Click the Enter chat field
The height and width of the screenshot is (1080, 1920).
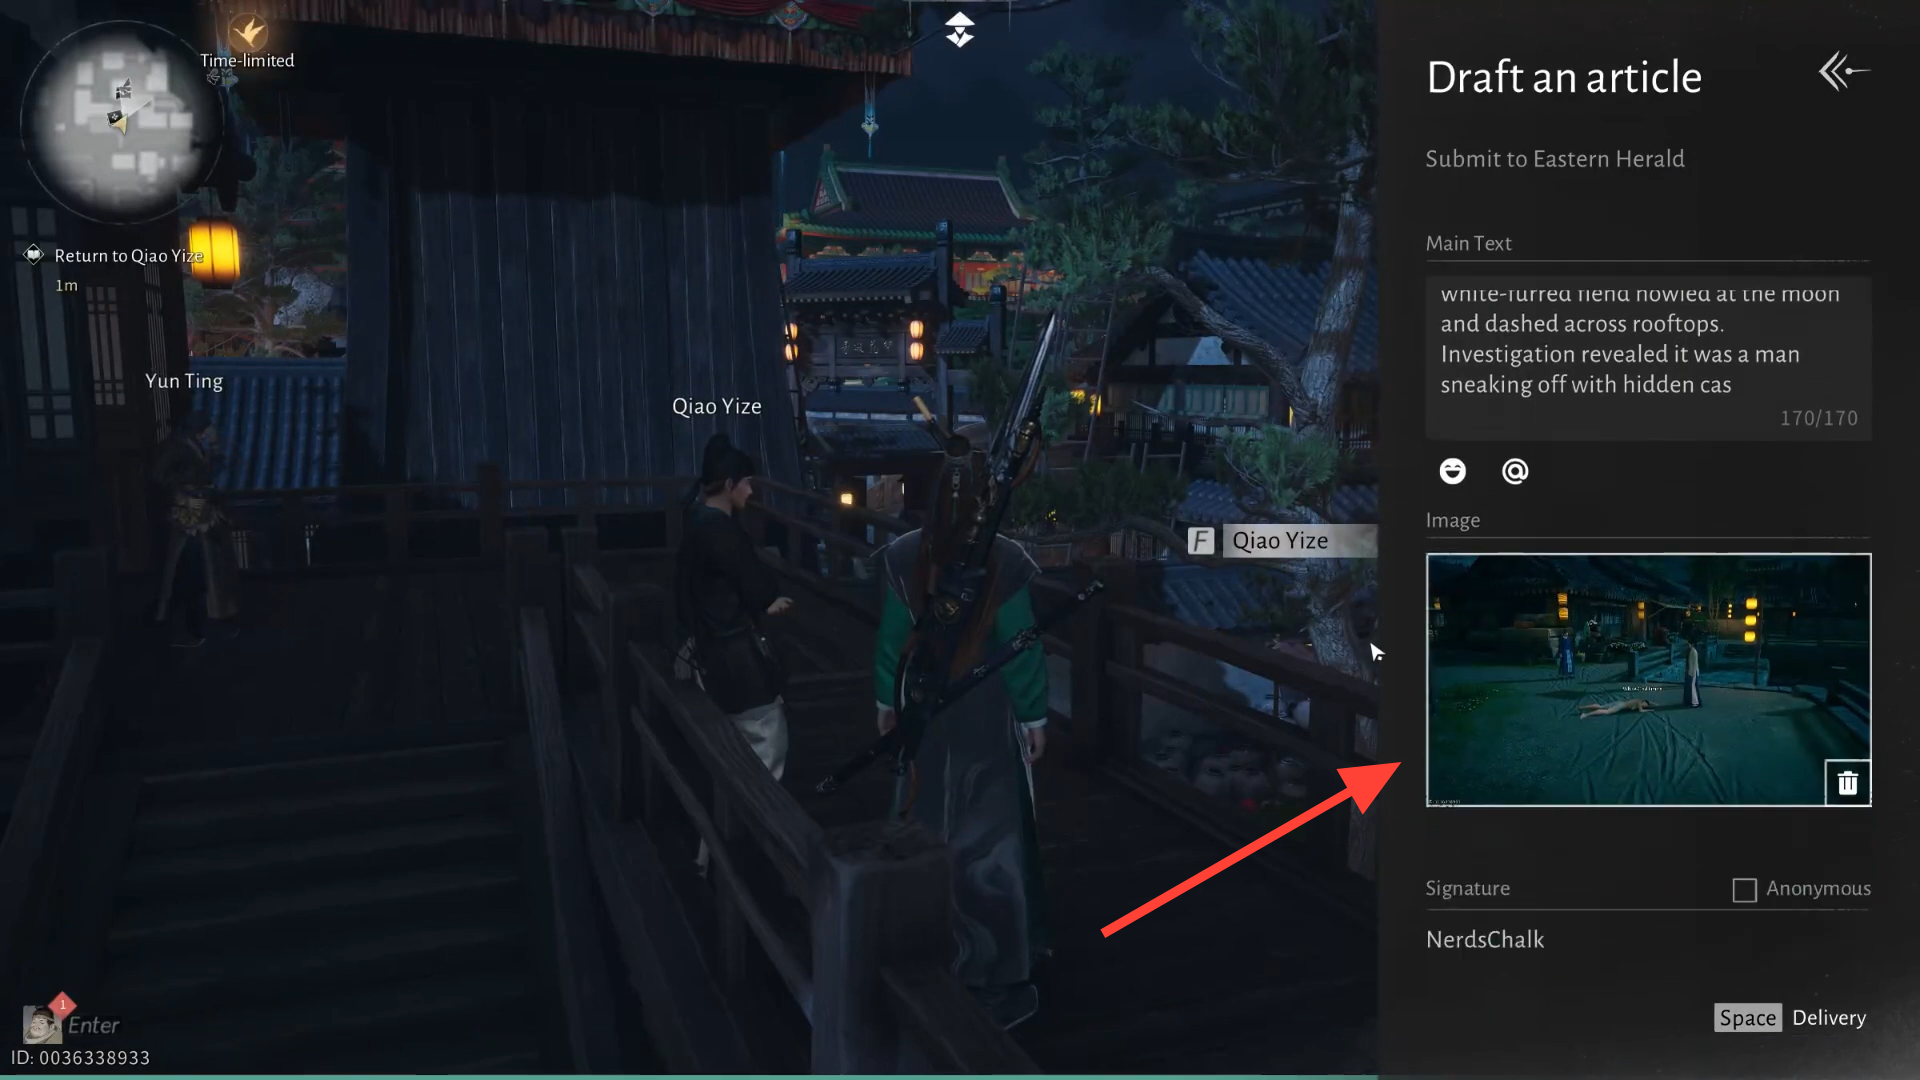pyautogui.click(x=93, y=1025)
